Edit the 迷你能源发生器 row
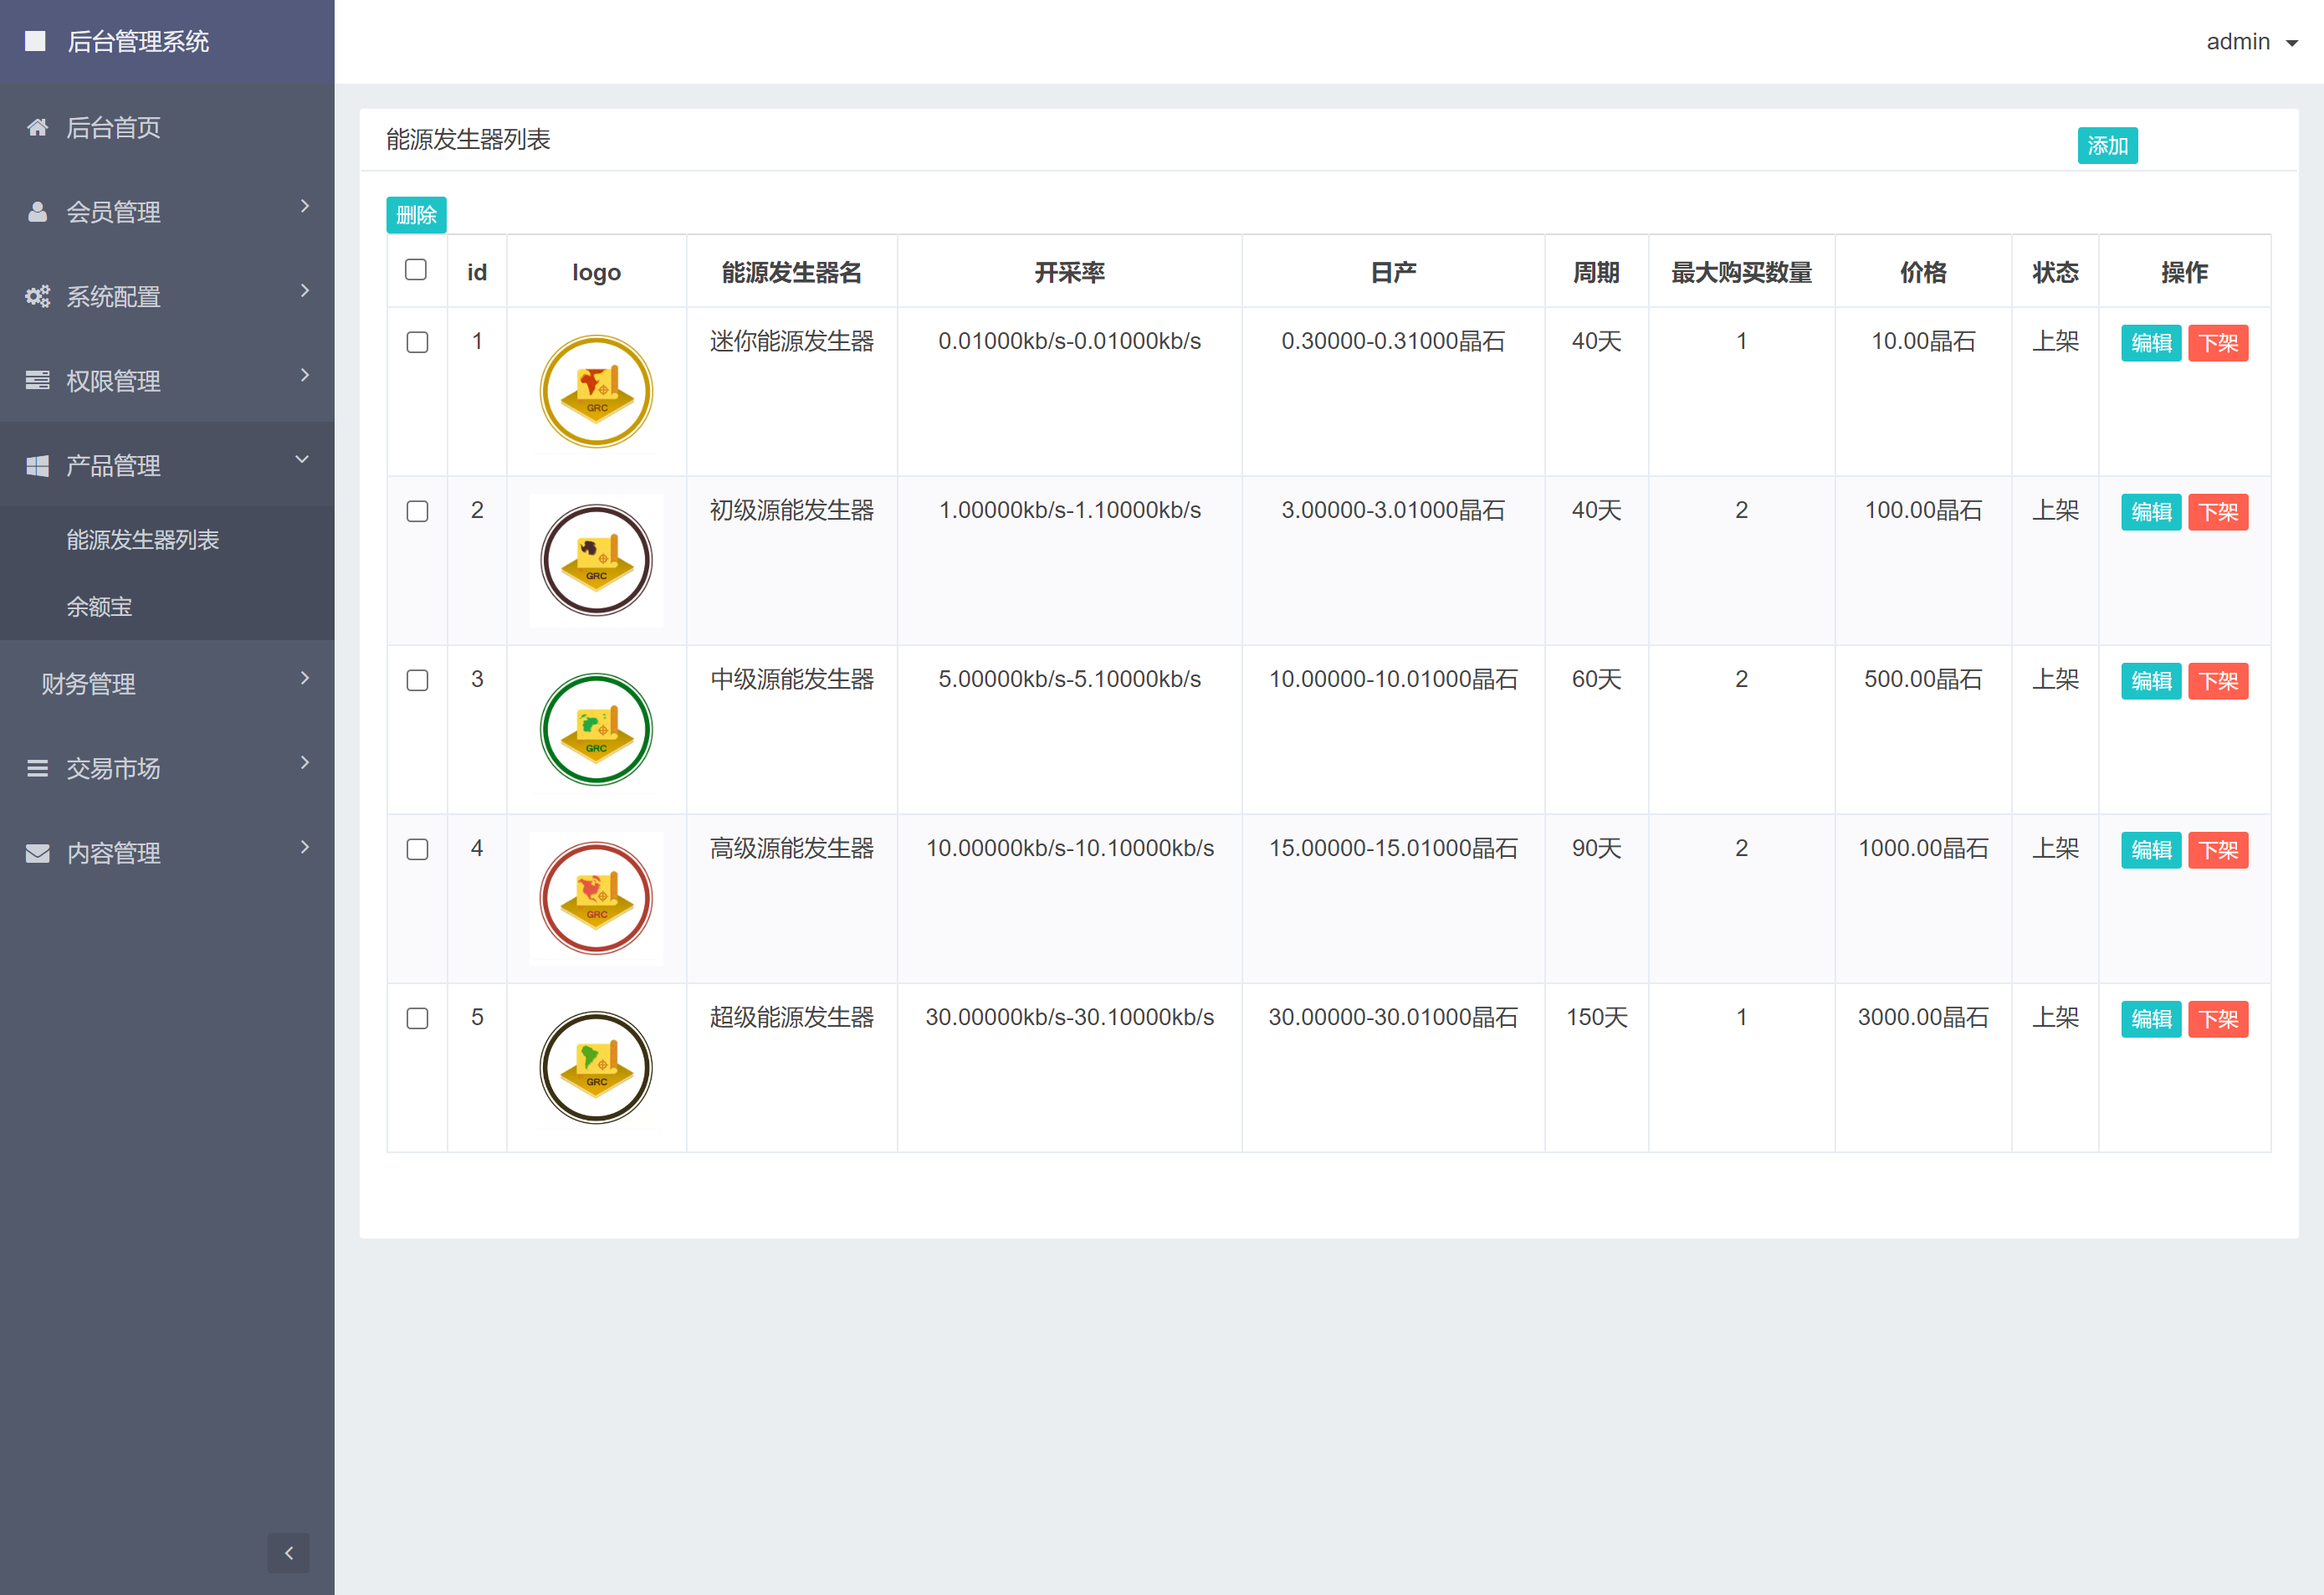The width and height of the screenshot is (2324, 1595). 2151,343
